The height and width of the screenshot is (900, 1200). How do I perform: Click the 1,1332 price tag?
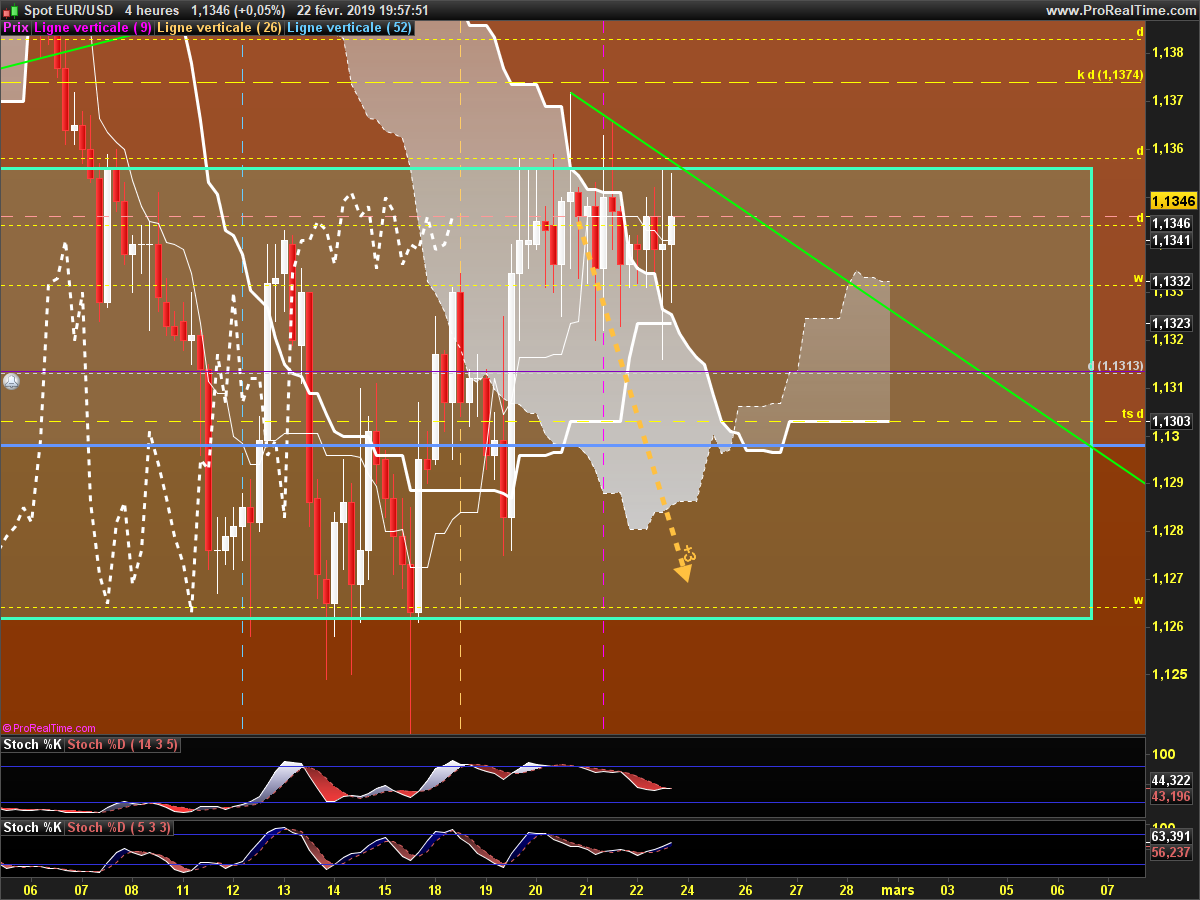click(x=1171, y=281)
